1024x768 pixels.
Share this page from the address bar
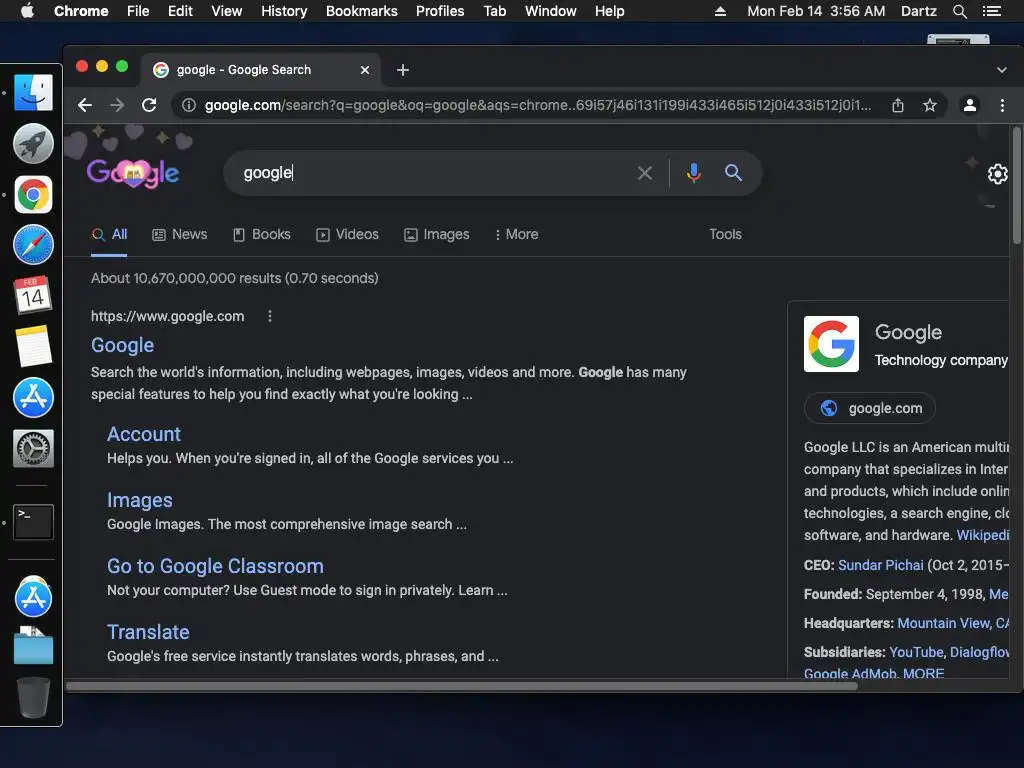(x=898, y=105)
